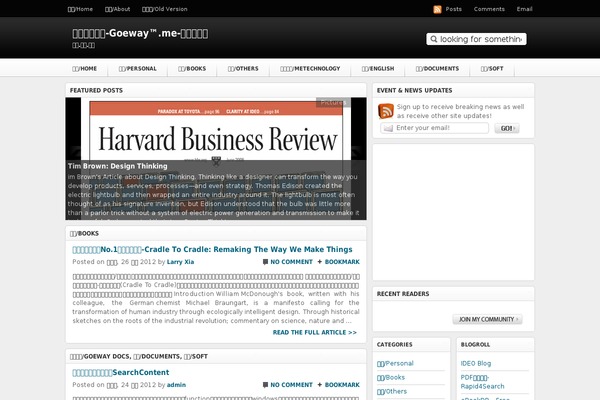600x400 pixels.
Task: Click READ THE FULL ARTICLE link
Action: (315, 332)
